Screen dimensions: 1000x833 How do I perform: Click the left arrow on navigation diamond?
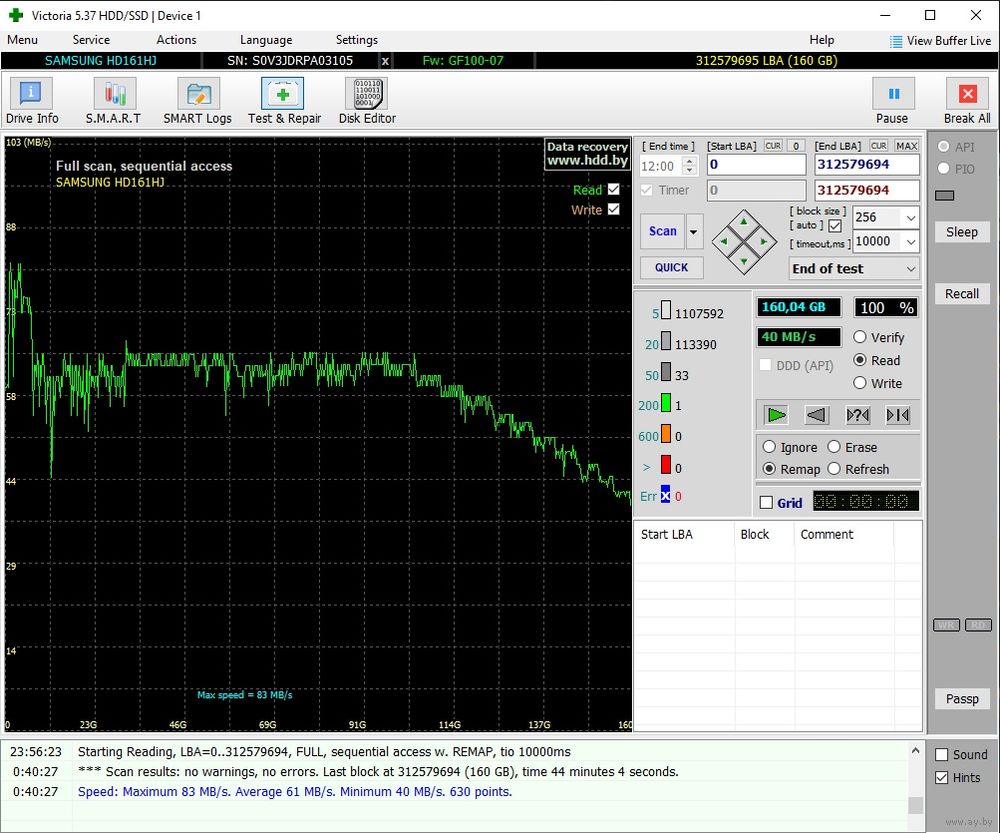click(x=724, y=242)
